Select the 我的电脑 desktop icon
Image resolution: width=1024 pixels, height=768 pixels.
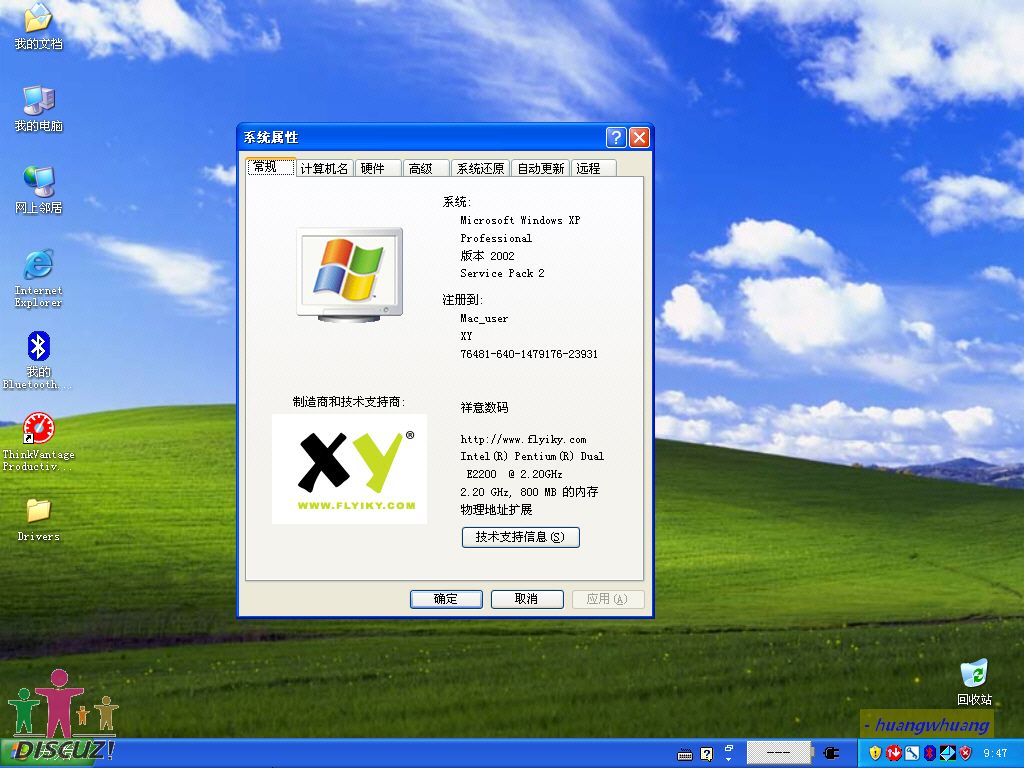(39, 108)
